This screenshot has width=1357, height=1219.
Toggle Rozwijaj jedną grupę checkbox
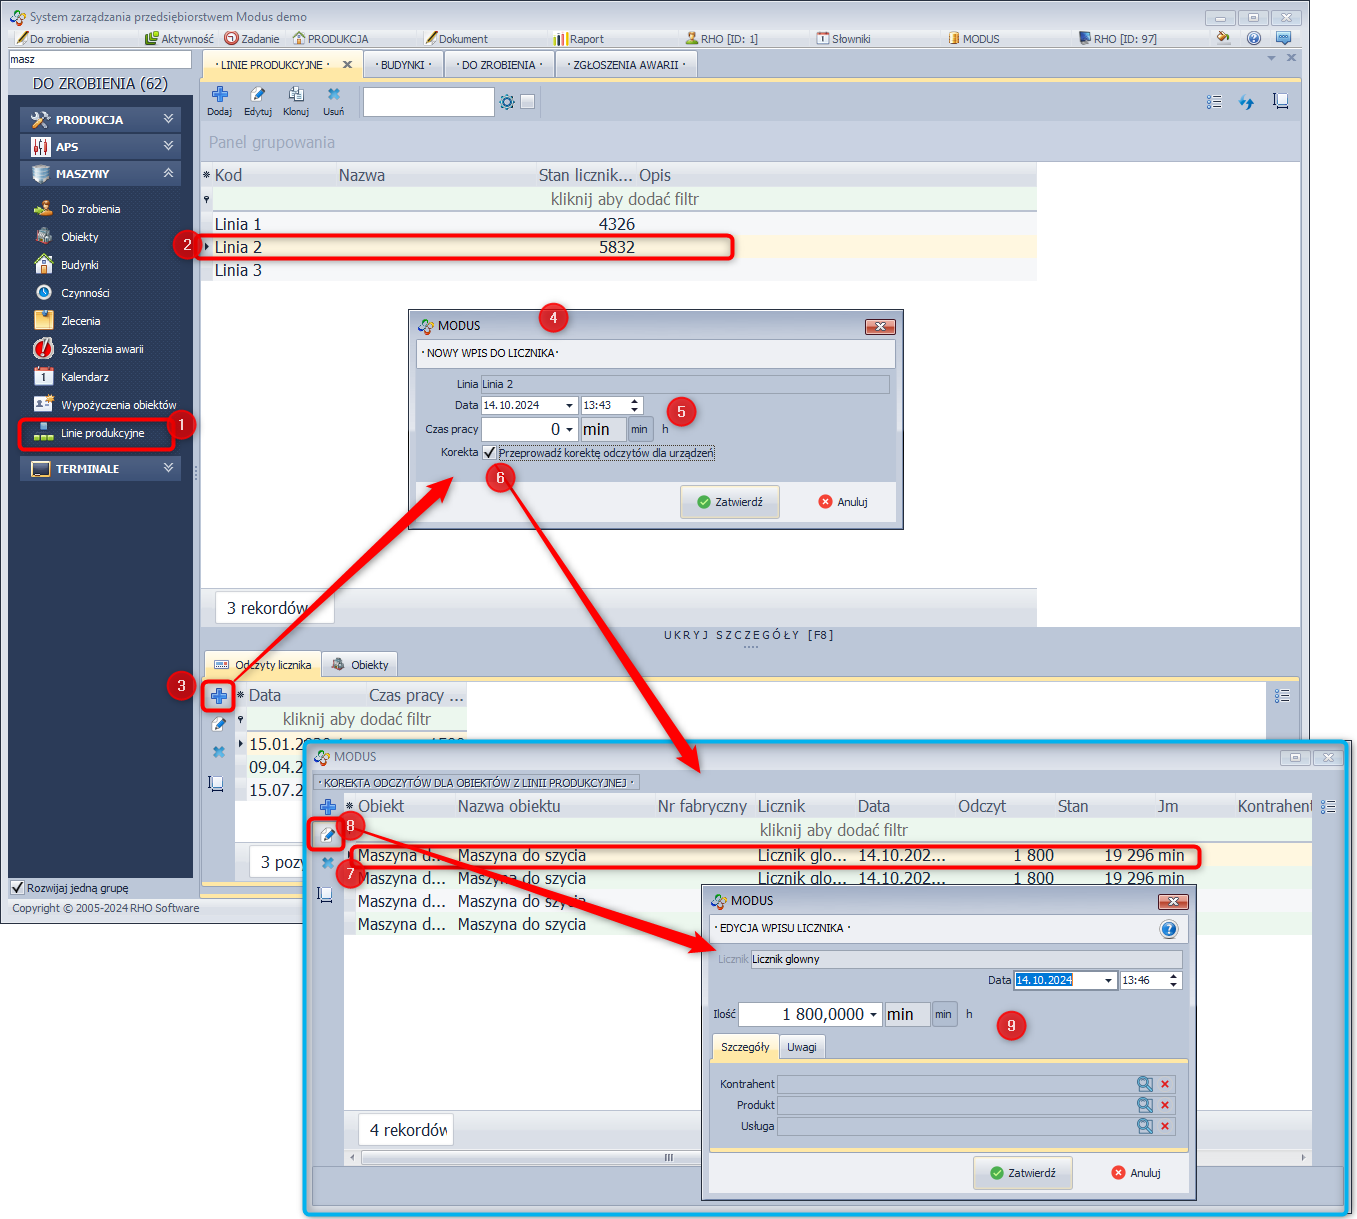coord(17,888)
